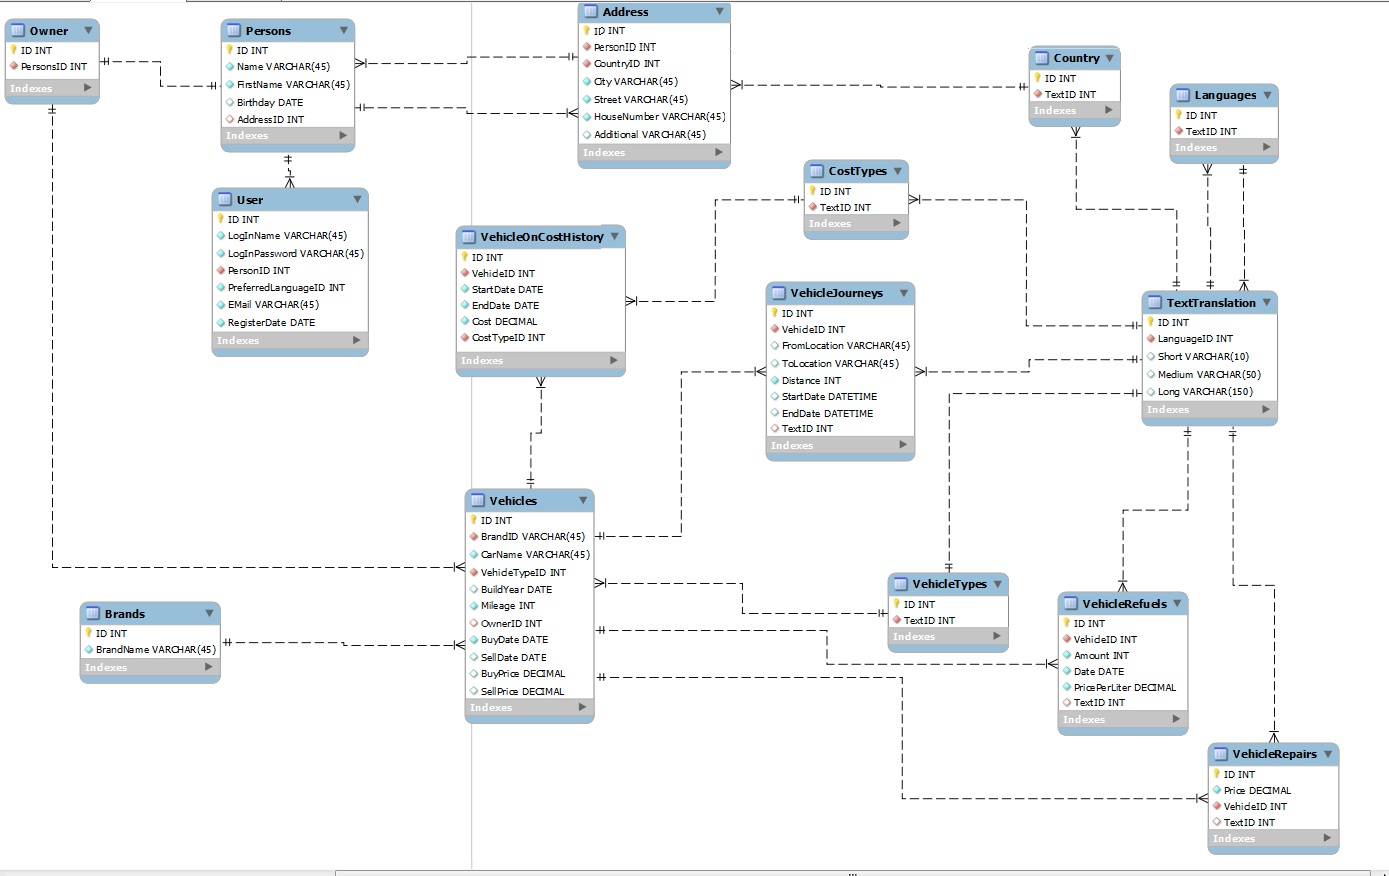Select the BrandName column in Brands table
This screenshot has width=1389, height=876.
150,649
